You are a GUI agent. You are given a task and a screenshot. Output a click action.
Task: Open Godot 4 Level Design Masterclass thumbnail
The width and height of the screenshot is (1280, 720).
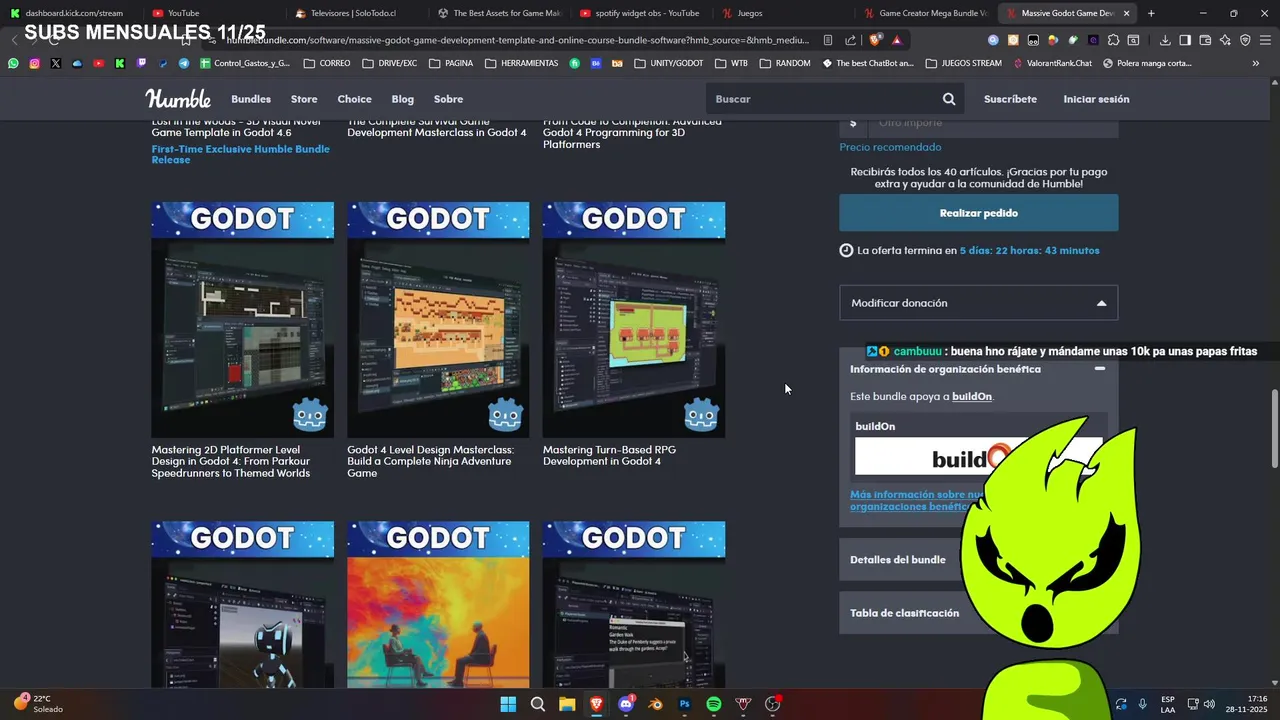[438, 320]
